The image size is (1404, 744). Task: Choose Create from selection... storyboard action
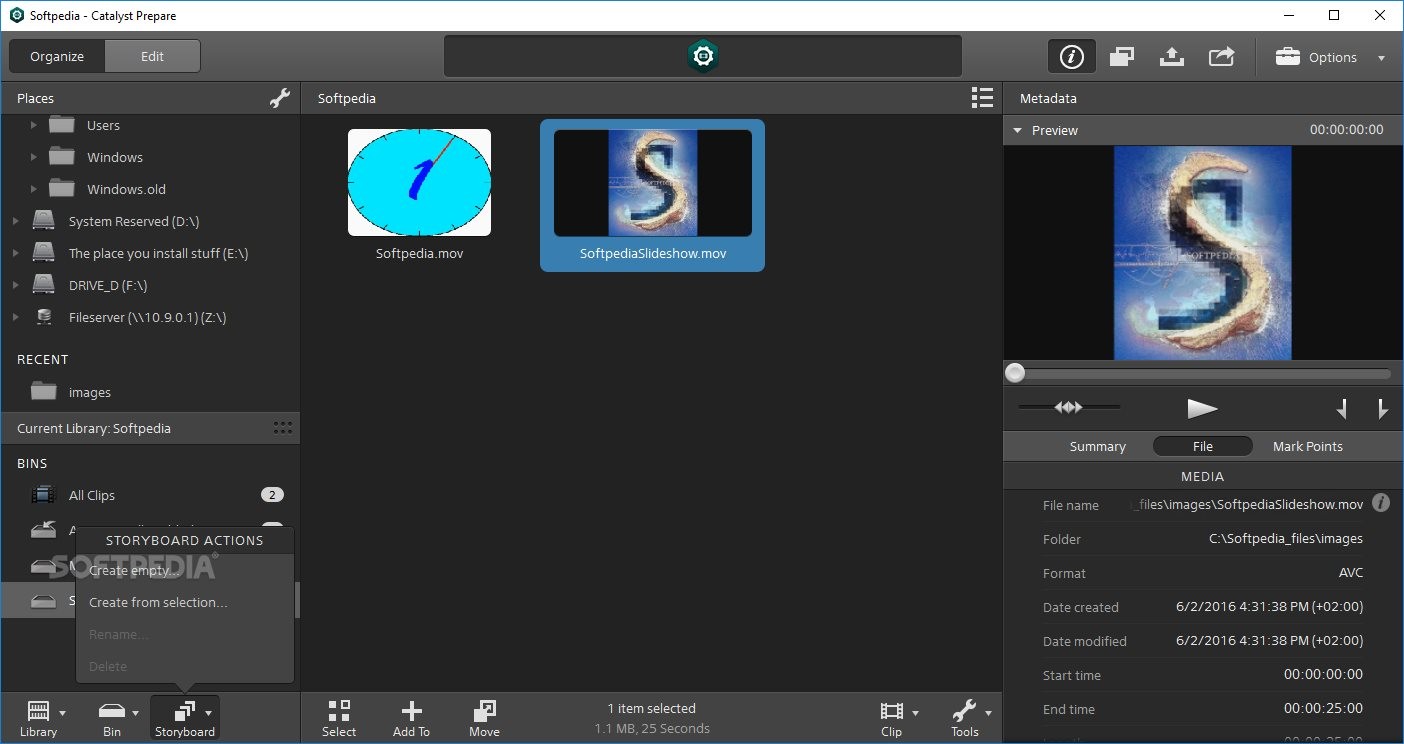(x=158, y=602)
